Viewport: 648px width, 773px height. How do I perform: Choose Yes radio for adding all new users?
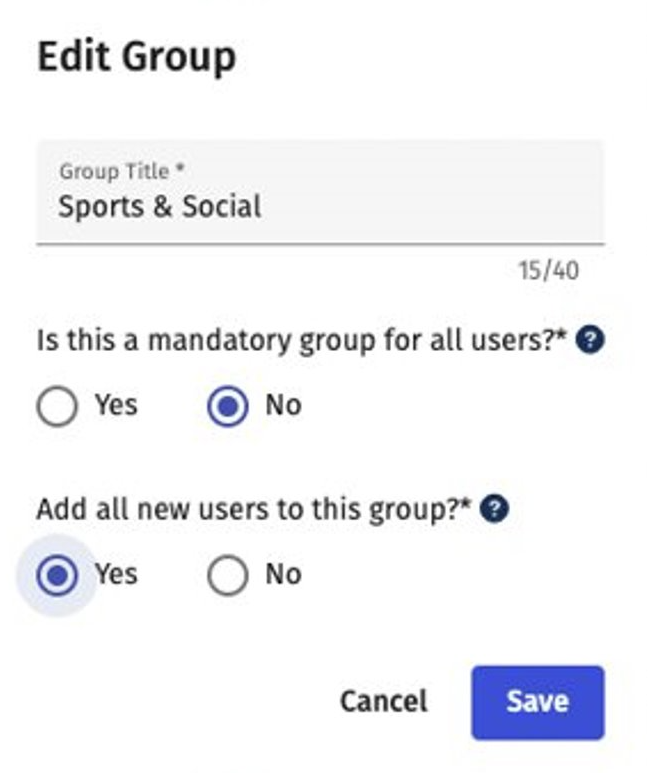pos(57,576)
